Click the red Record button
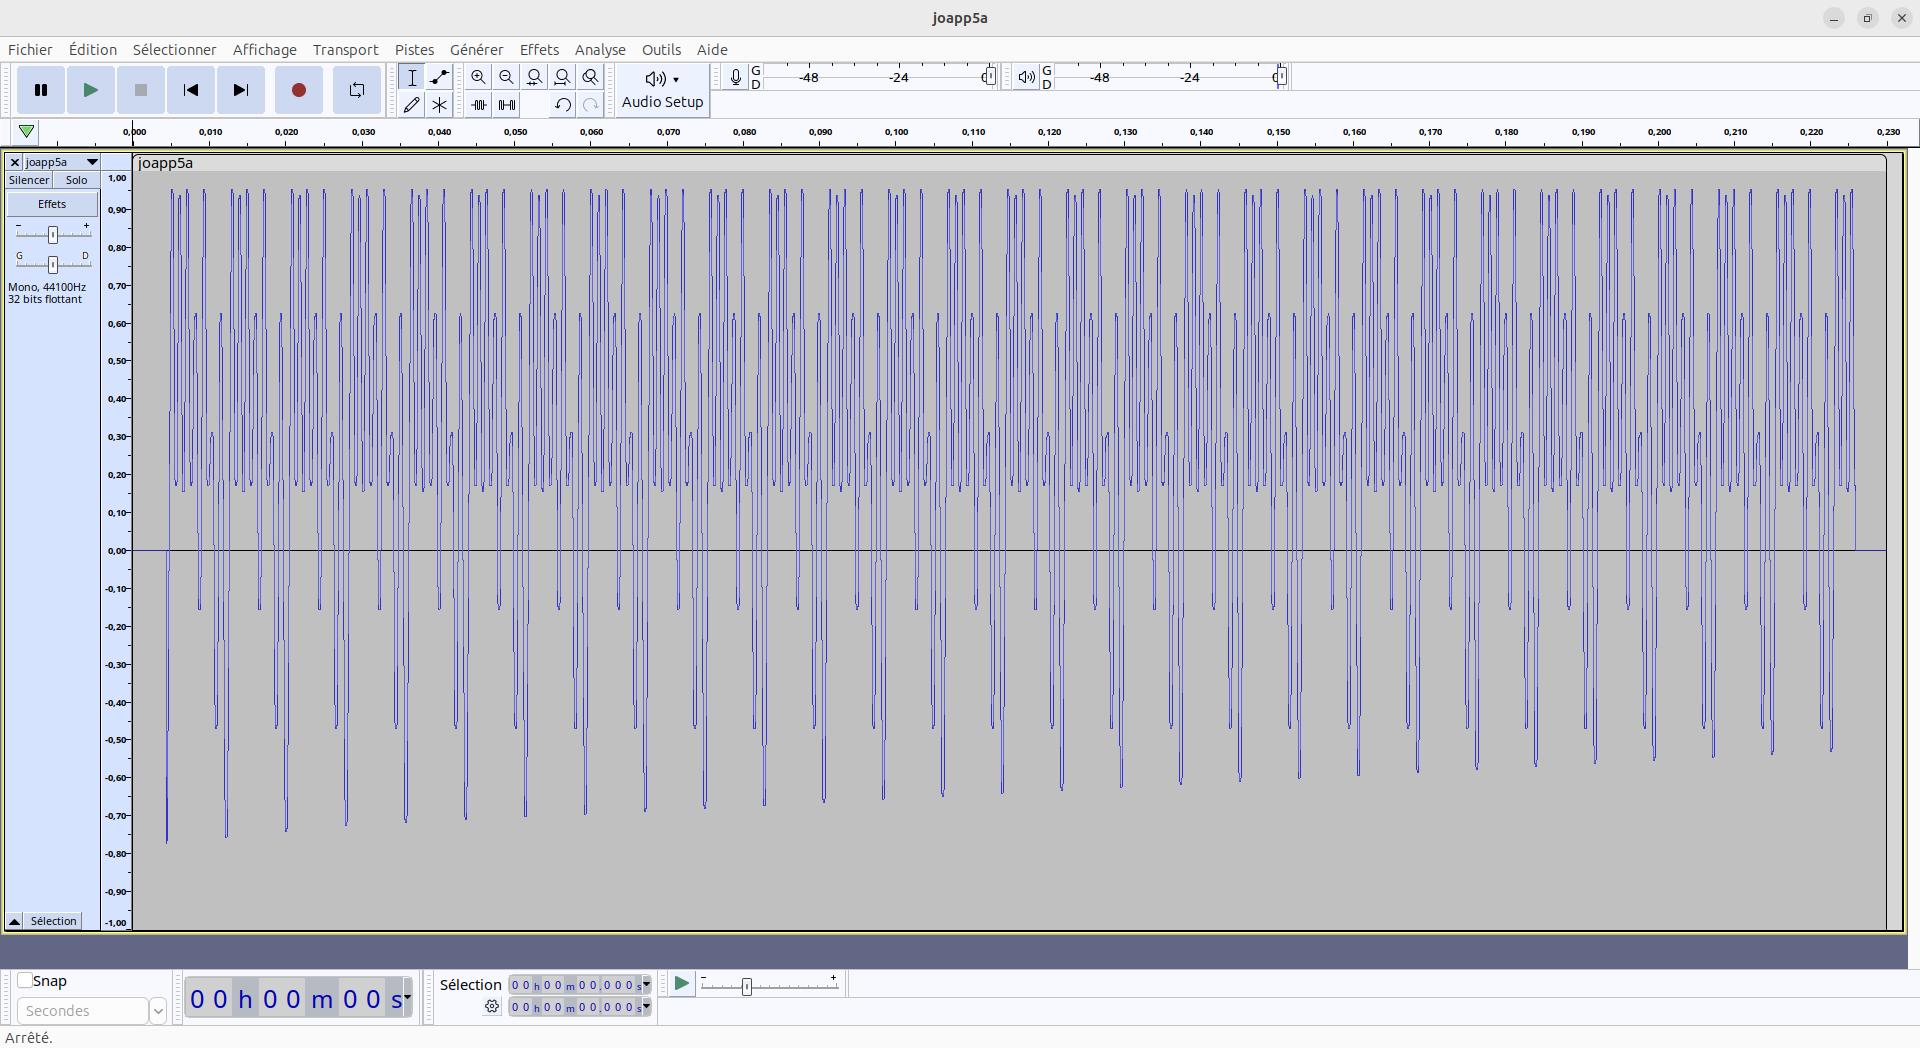 point(298,90)
